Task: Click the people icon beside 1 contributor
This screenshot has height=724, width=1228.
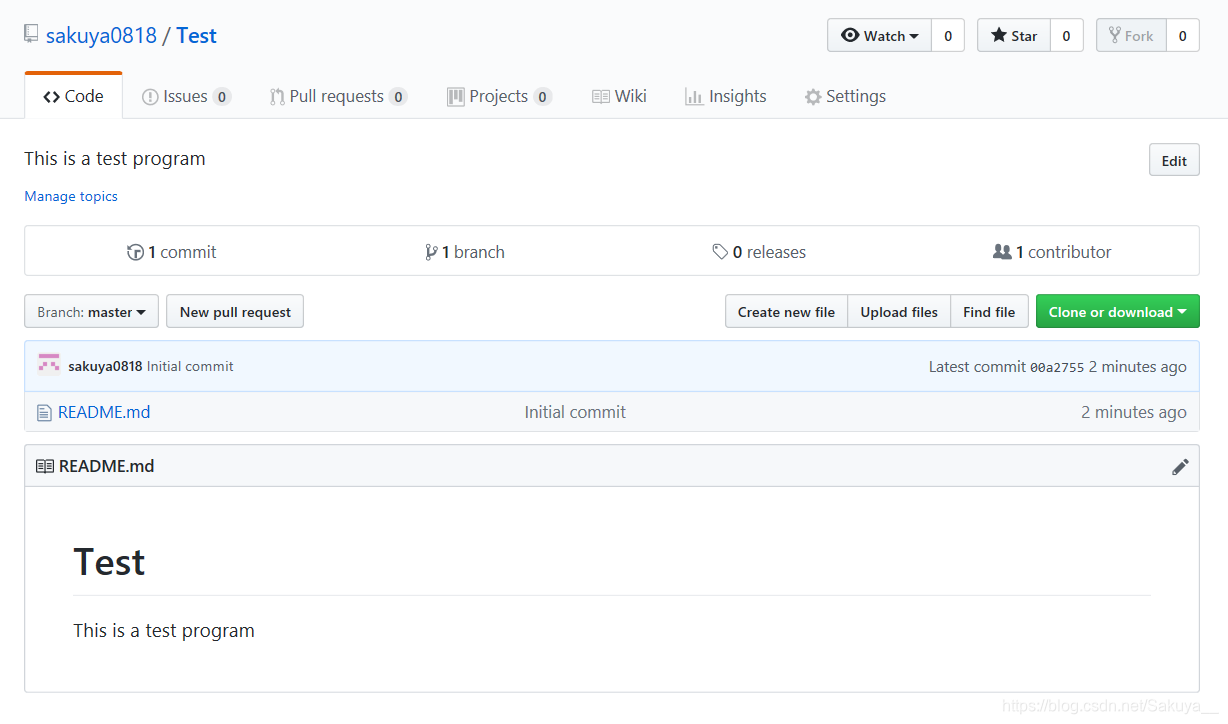Action: 1002,252
